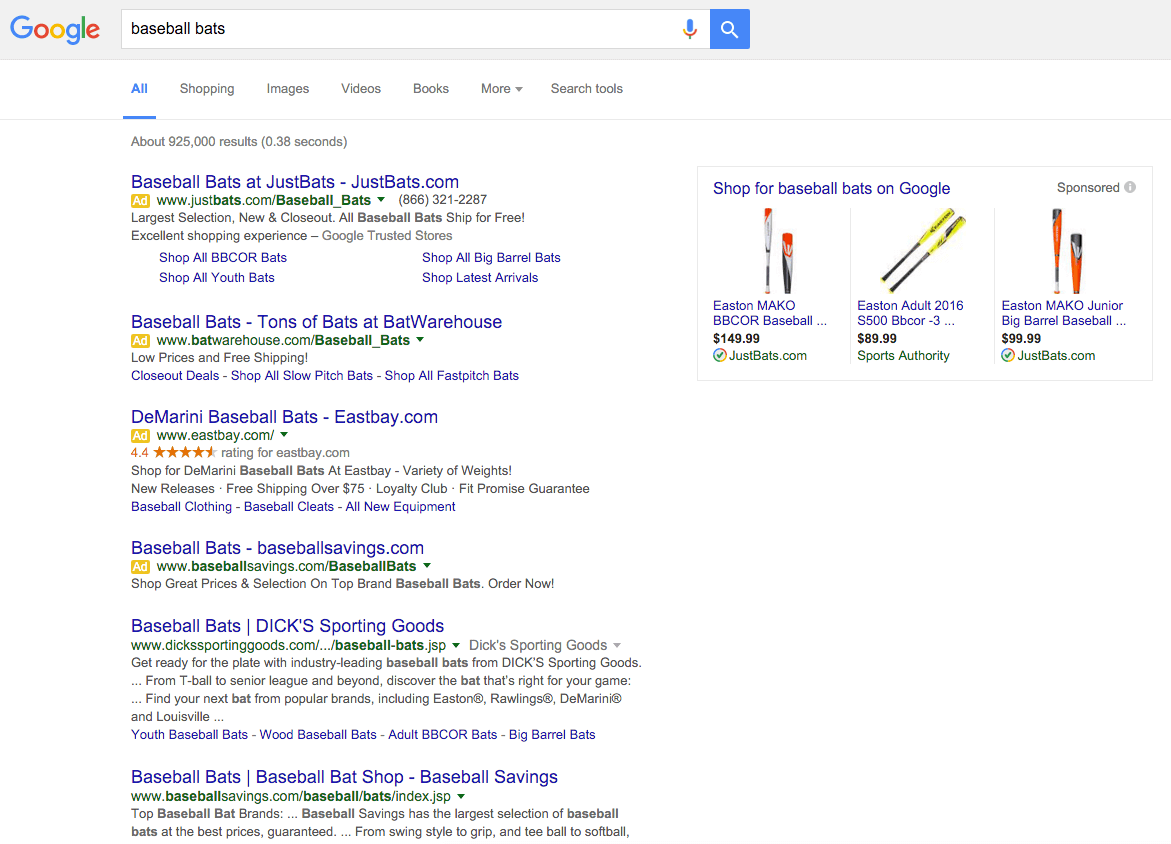Open All New Equipment sitelink
Image resolution: width=1171 pixels, height=844 pixels.
coord(400,506)
